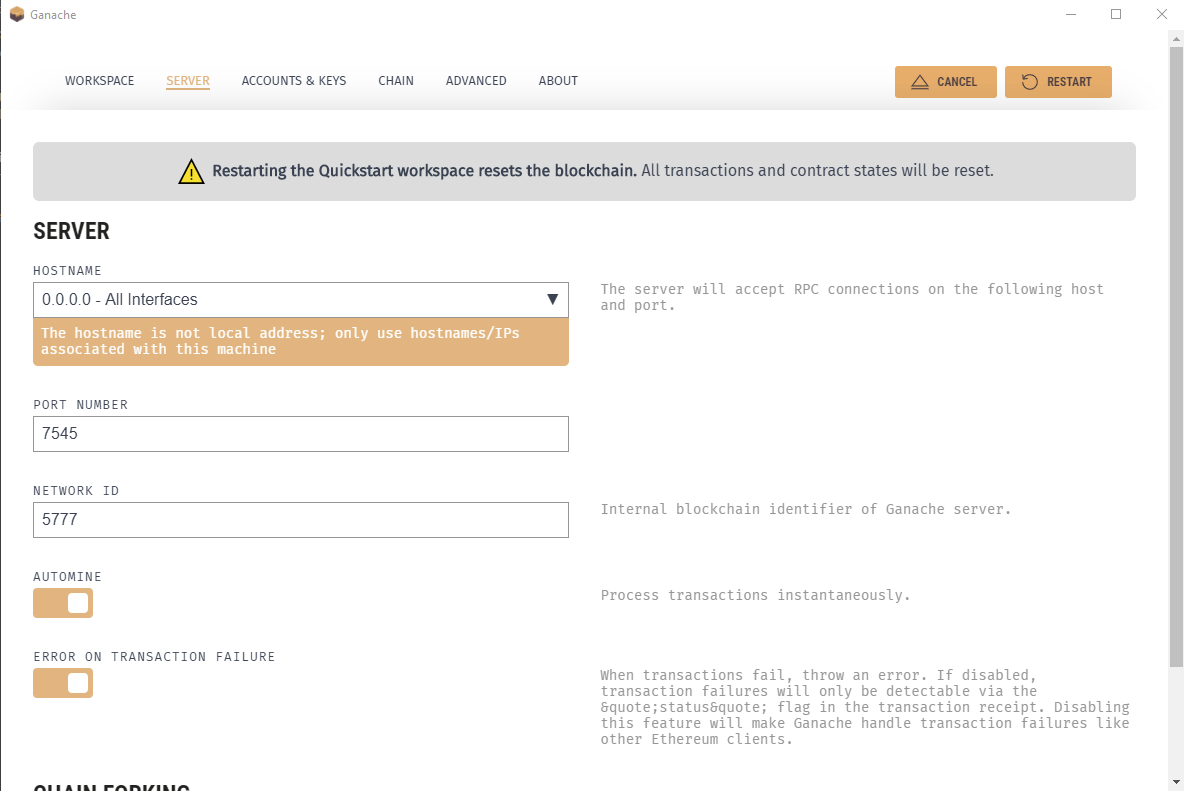This screenshot has width=1184, height=791.
Task: Toggle Error on Transaction Failure switch
Action: pos(63,683)
